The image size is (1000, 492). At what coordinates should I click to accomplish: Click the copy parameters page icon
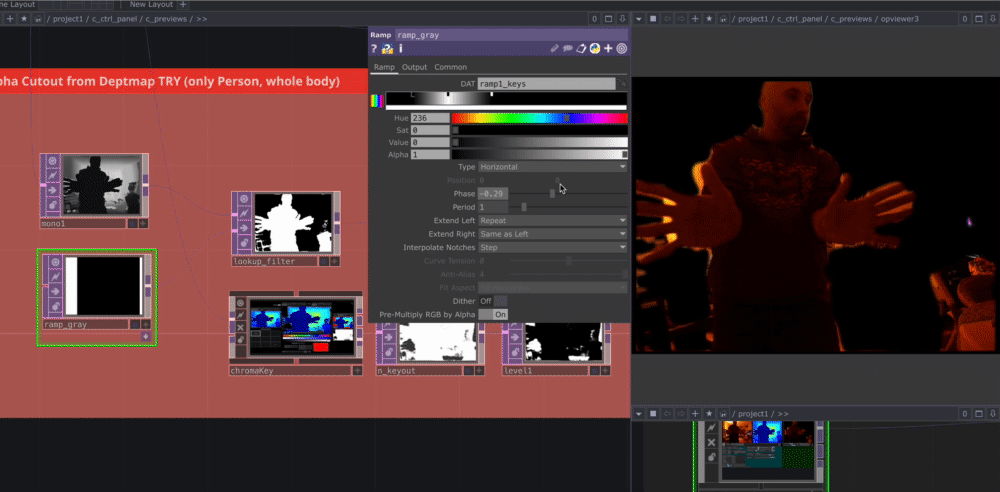tap(581, 48)
